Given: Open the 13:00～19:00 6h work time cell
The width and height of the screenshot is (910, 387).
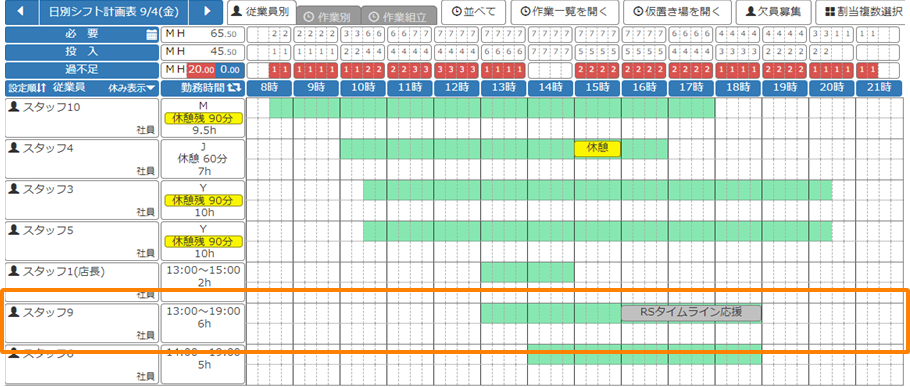Looking at the screenshot, I should point(203,323).
